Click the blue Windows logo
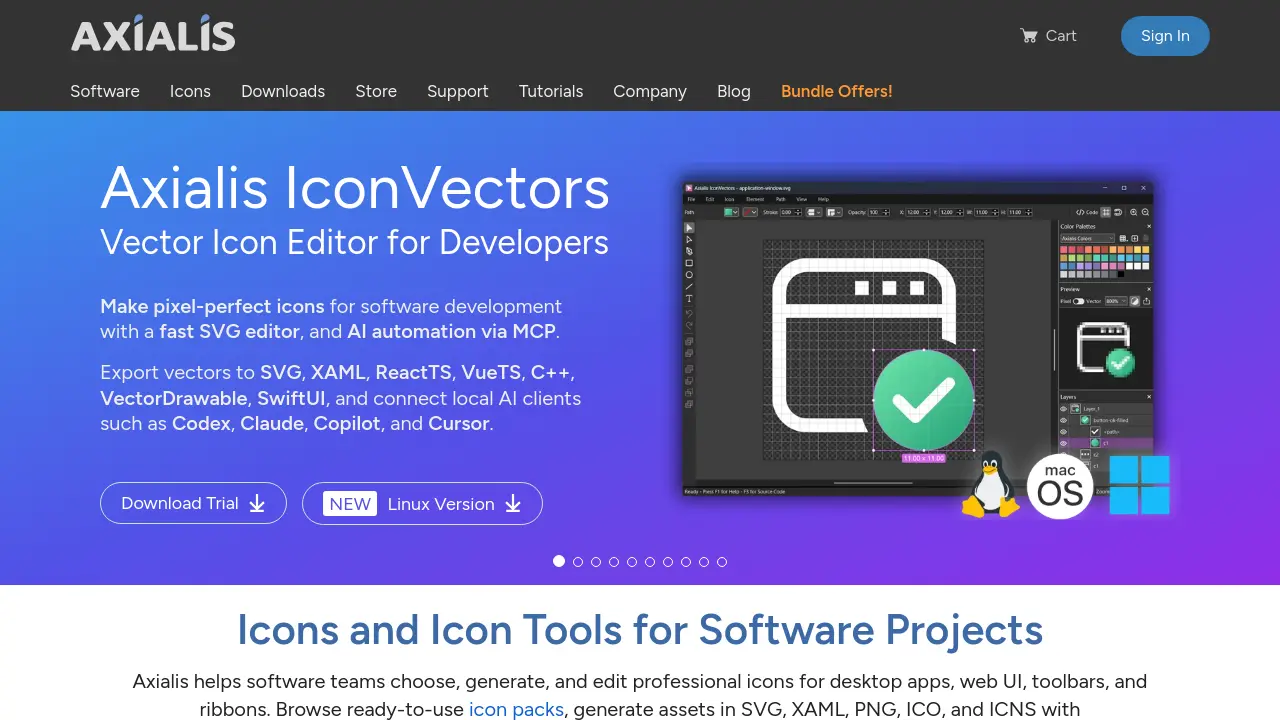The image size is (1280, 720). pyautogui.click(x=1139, y=485)
